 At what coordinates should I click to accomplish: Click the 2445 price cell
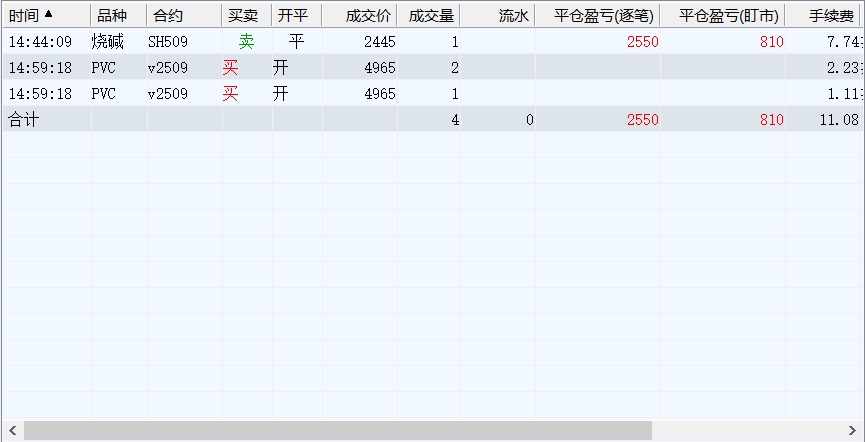(x=380, y=42)
